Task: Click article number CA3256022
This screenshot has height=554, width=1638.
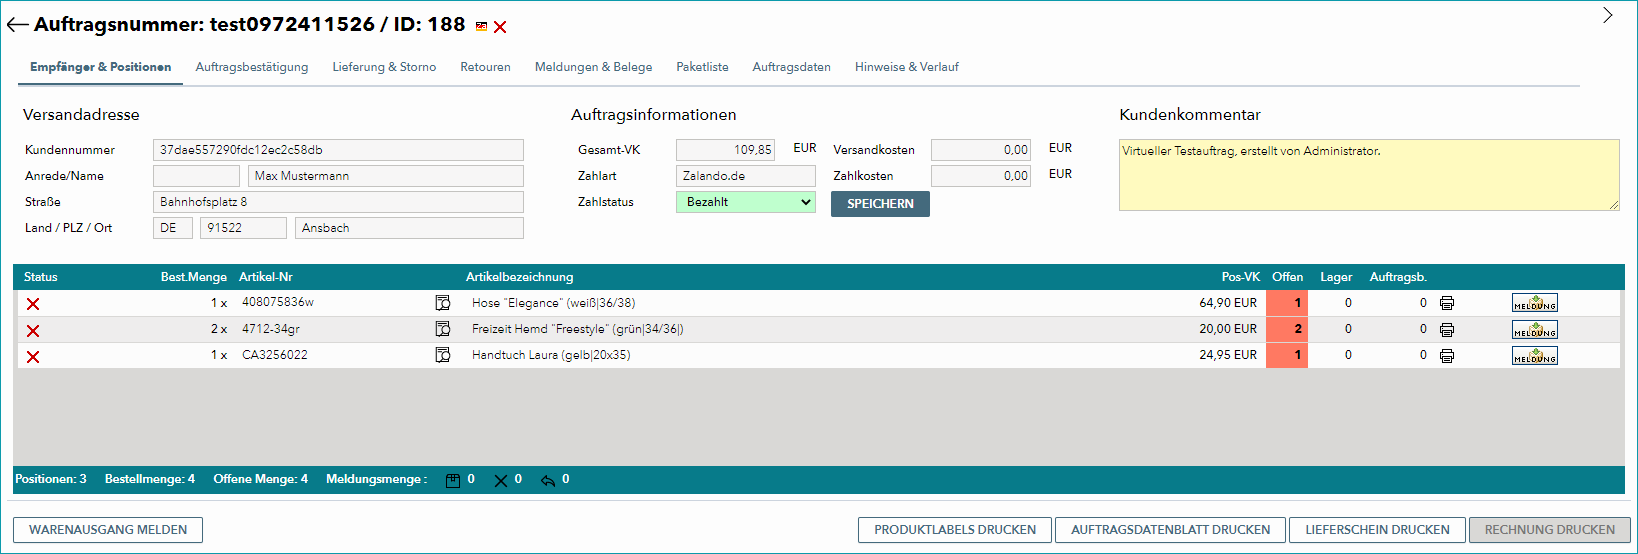Action: tap(275, 355)
